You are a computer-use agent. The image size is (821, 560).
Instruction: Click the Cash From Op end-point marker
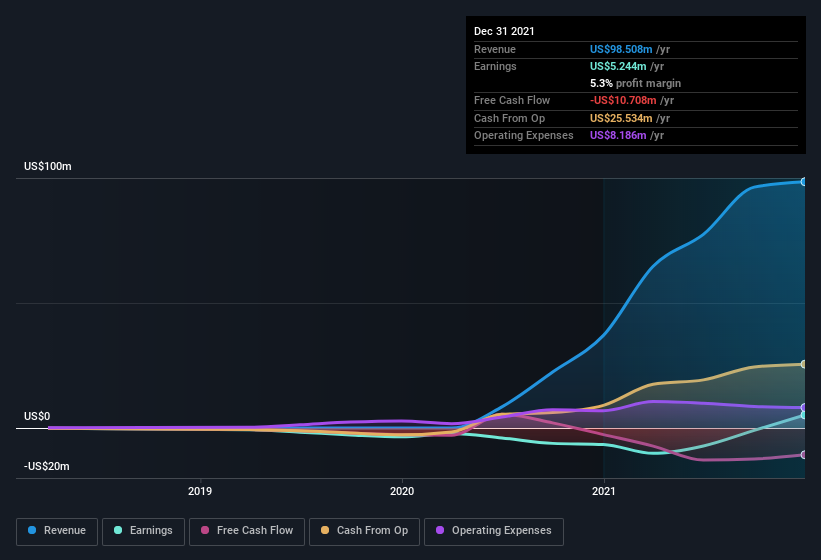pos(804,364)
